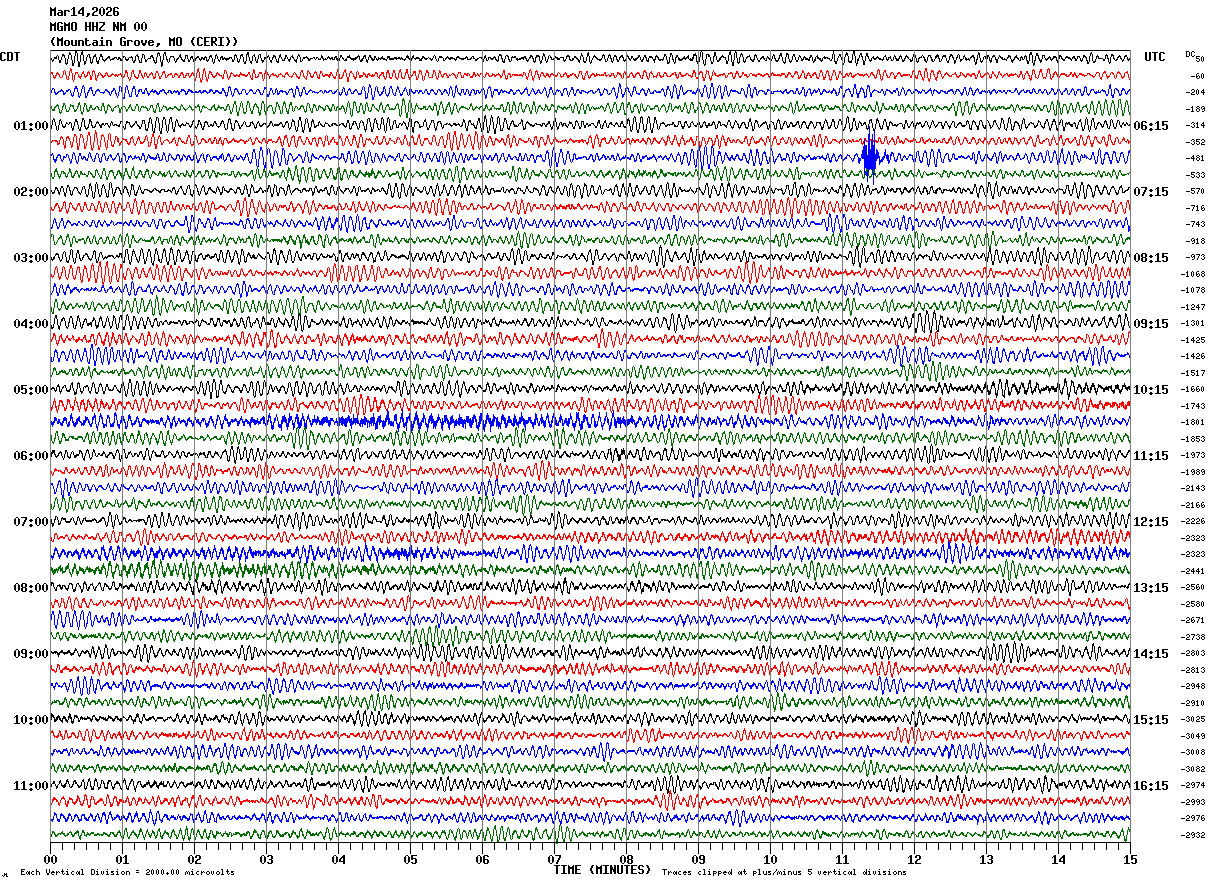Click the Traces clipped footer note

(x=784, y=873)
